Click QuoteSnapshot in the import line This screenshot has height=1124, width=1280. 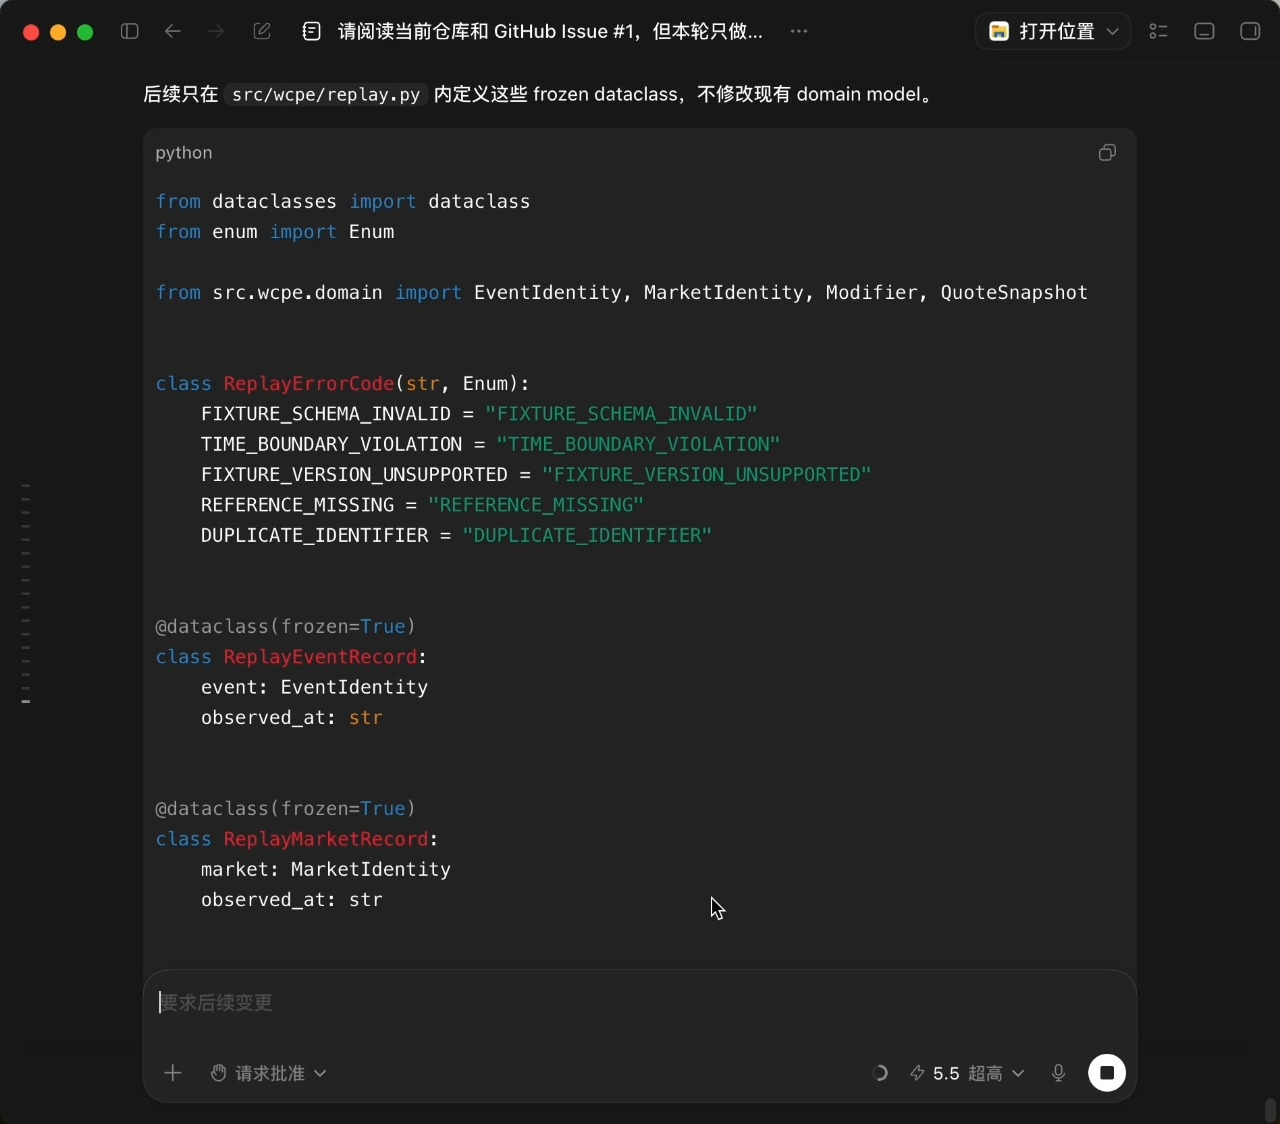click(1014, 293)
